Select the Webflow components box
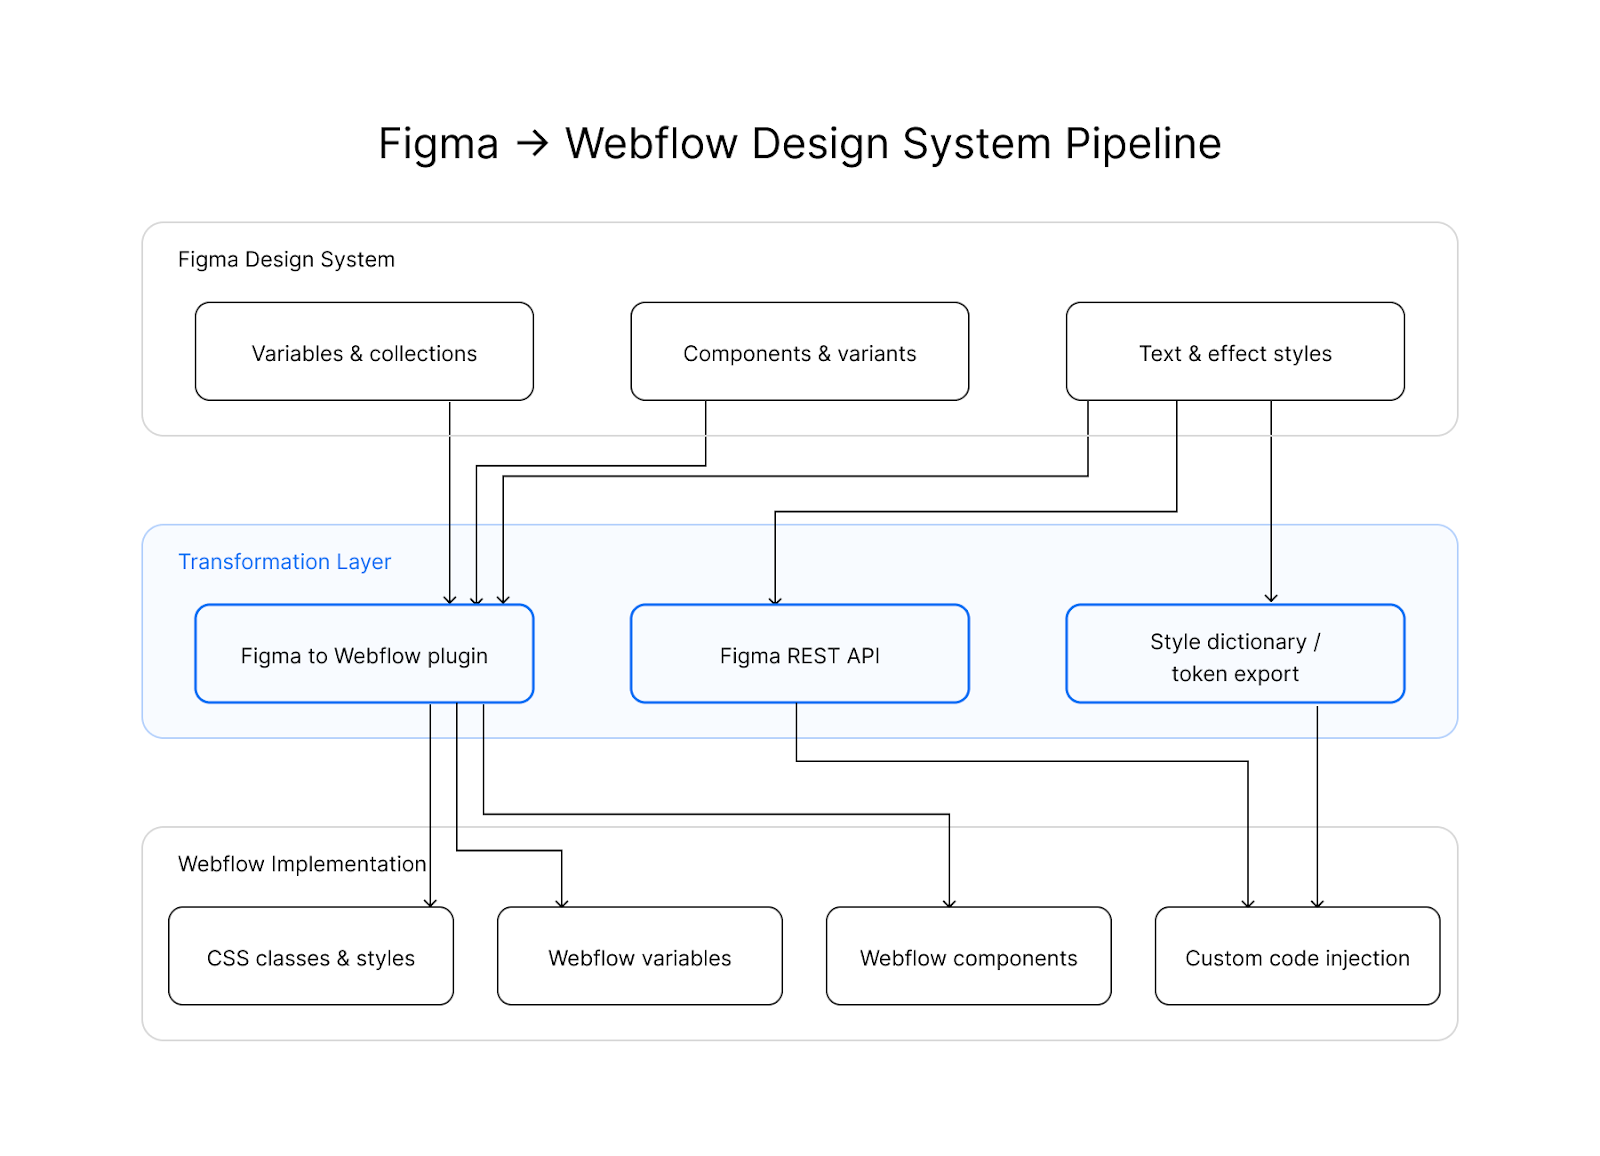Viewport: 1600px width, 1156px height. point(969,956)
